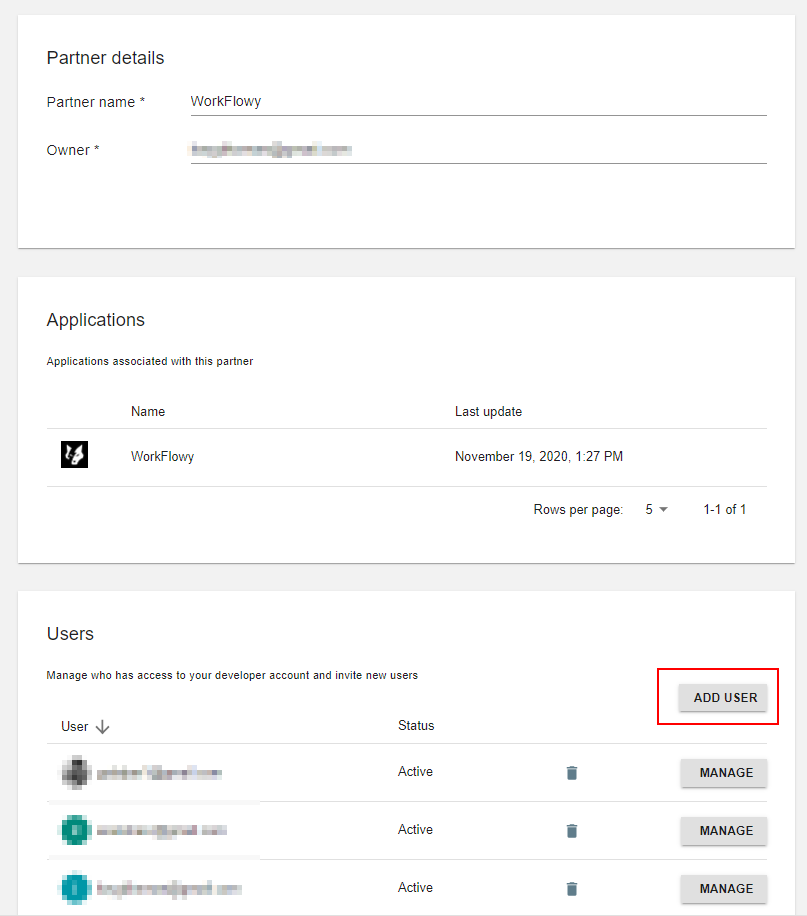Click the "Partner name *" label
The image size is (807, 916).
[x=96, y=102]
